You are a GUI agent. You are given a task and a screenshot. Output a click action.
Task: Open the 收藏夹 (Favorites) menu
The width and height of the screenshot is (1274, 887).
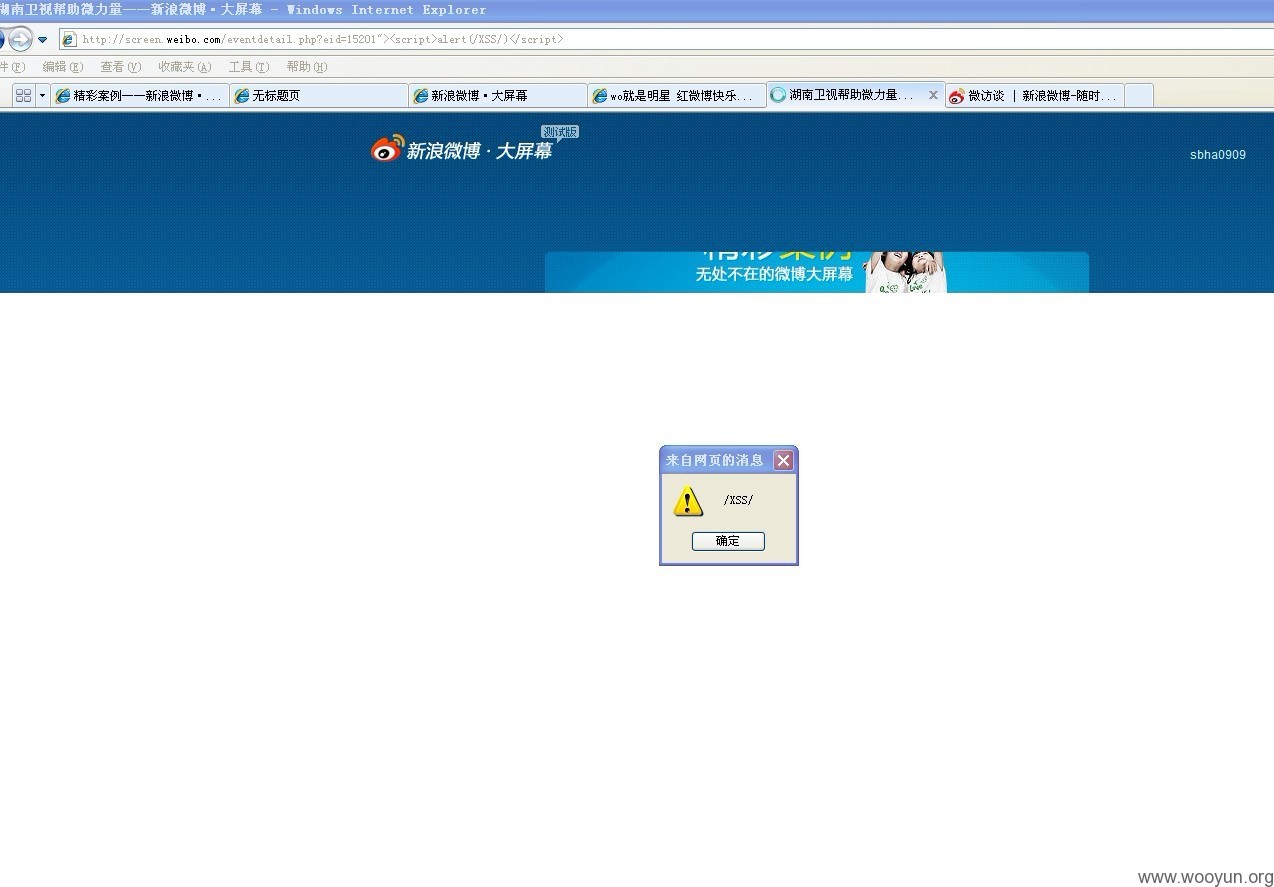(185, 67)
